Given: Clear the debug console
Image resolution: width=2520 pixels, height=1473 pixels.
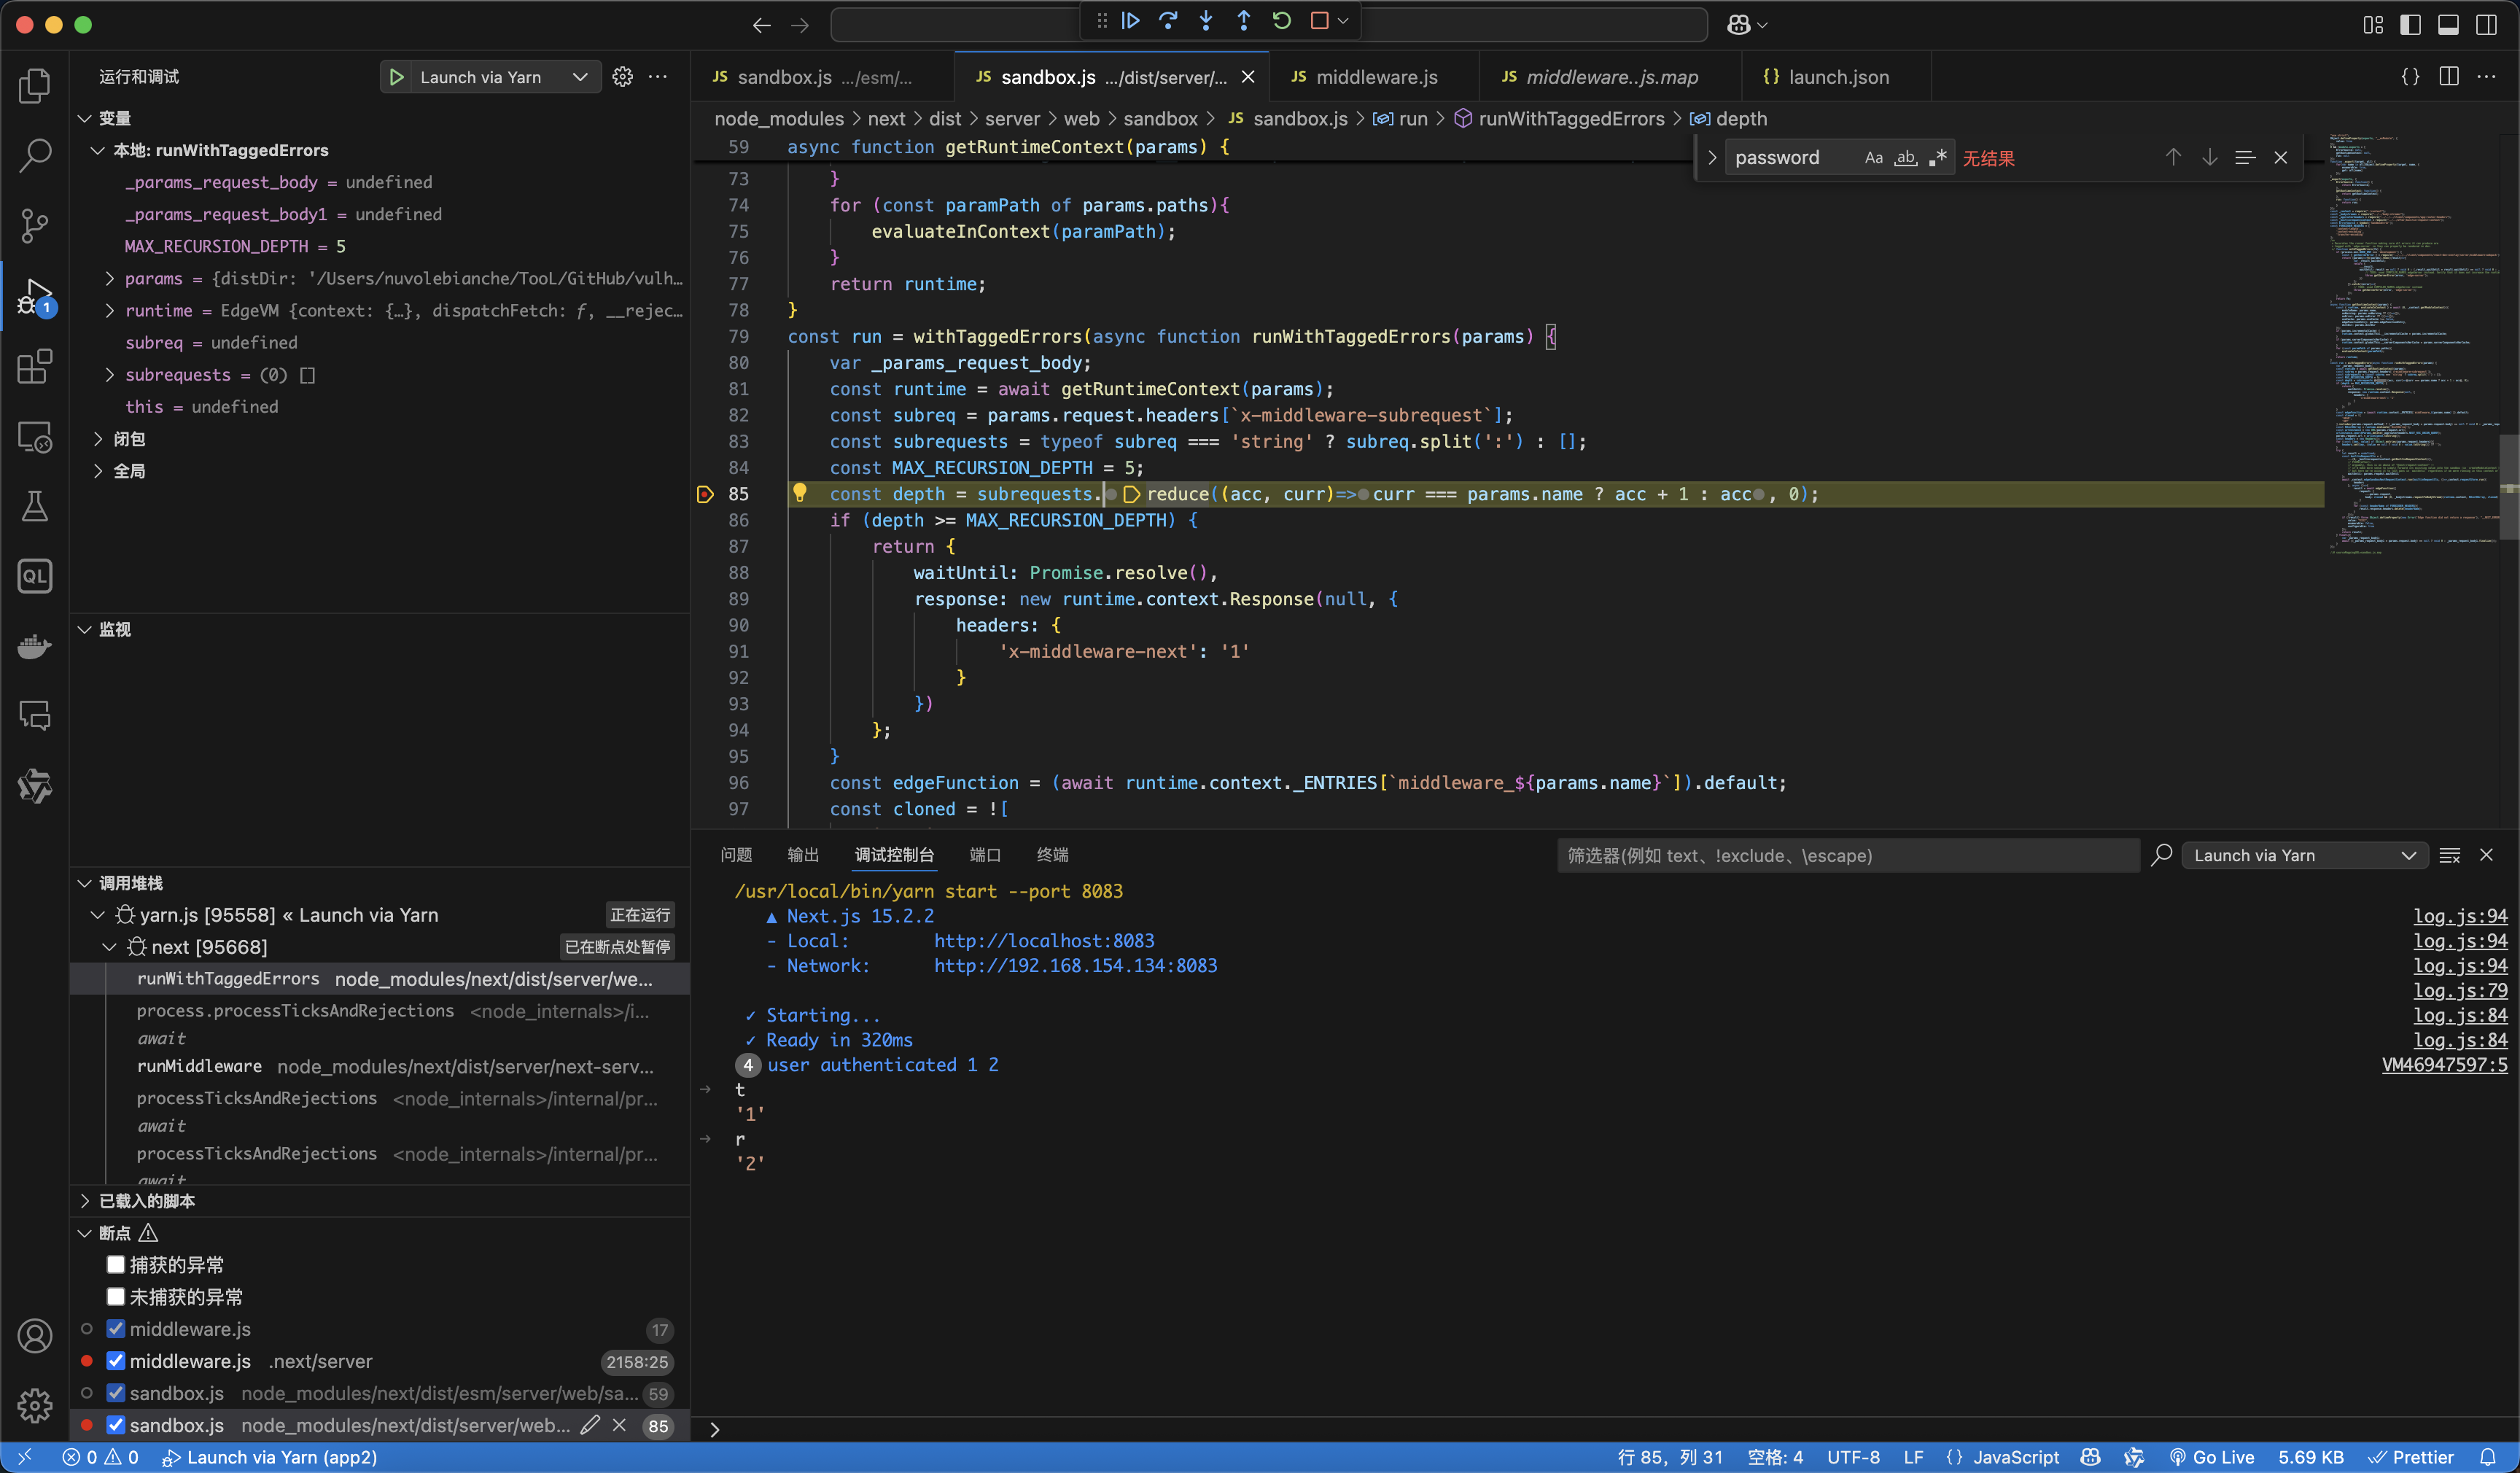Looking at the screenshot, I should 2450,855.
